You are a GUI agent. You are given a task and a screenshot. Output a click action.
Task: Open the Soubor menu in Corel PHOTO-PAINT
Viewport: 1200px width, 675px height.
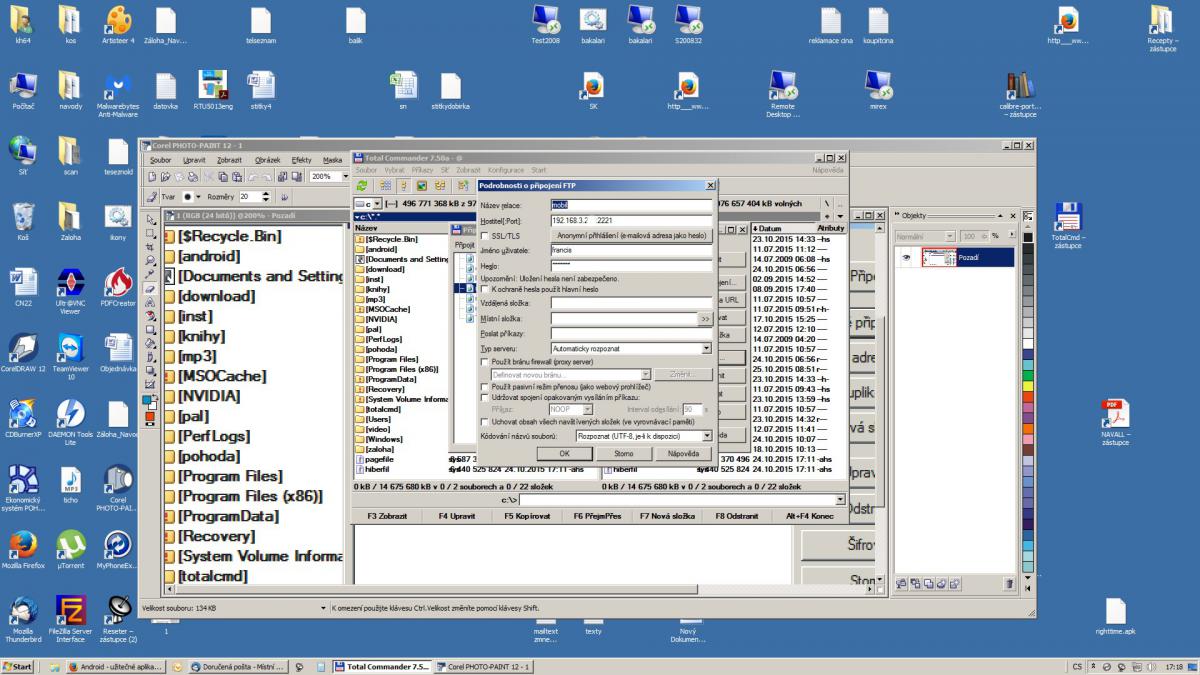pos(160,160)
